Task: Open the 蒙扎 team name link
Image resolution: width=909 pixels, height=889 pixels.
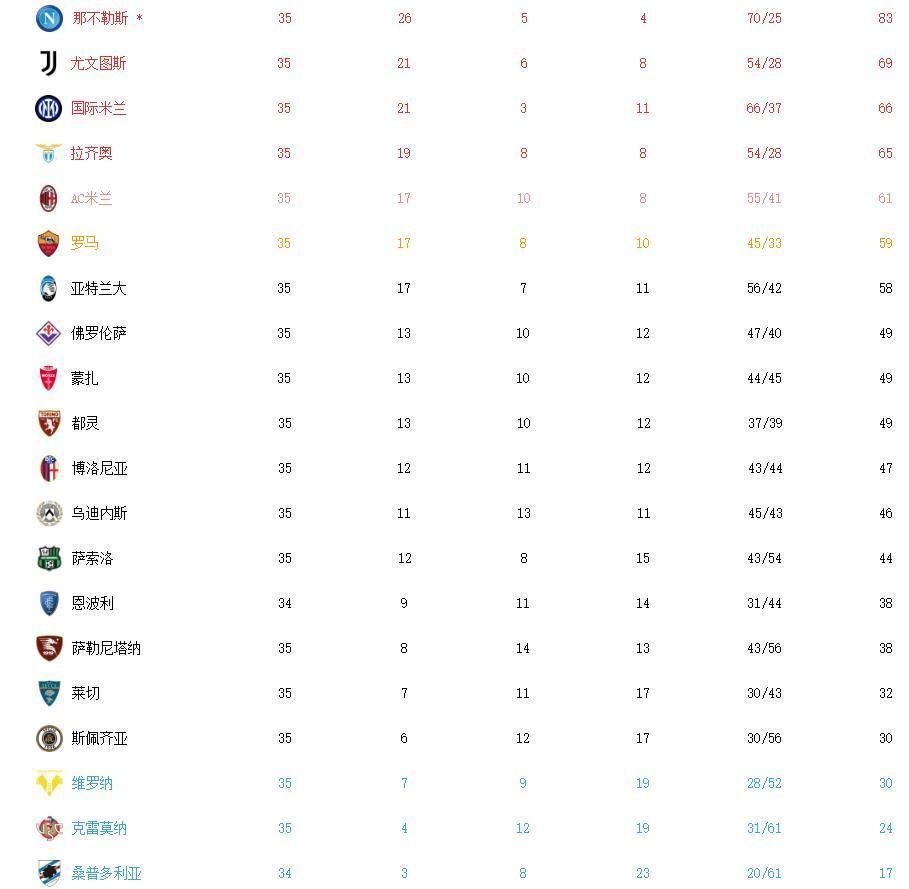Action: tap(85, 378)
